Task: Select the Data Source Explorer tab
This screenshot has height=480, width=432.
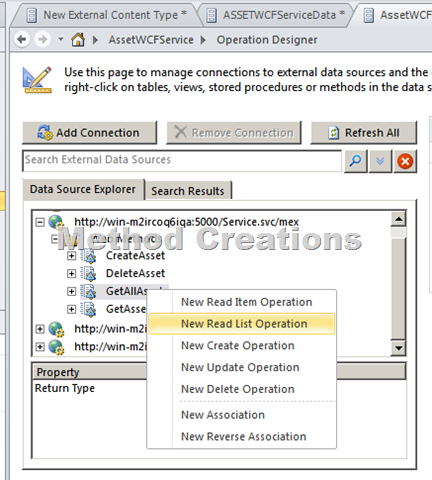Action: tap(83, 189)
